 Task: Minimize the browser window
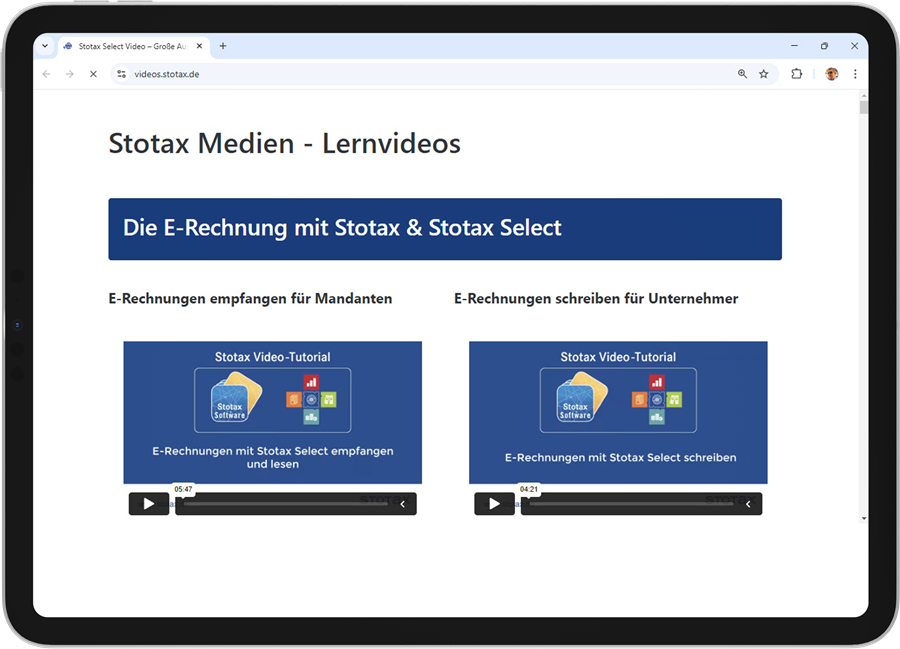click(x=794, y=46)
